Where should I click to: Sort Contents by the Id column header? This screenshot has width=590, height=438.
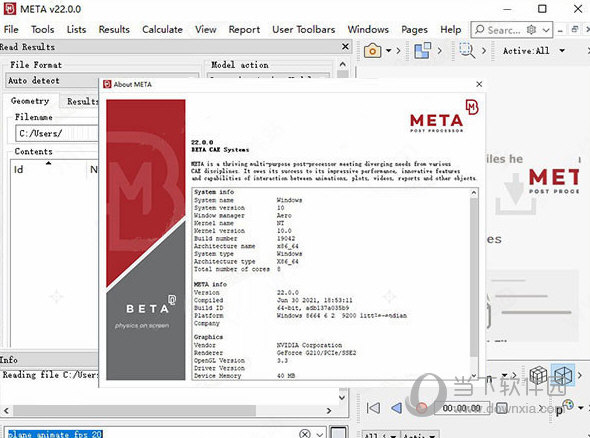click(18, 170)
